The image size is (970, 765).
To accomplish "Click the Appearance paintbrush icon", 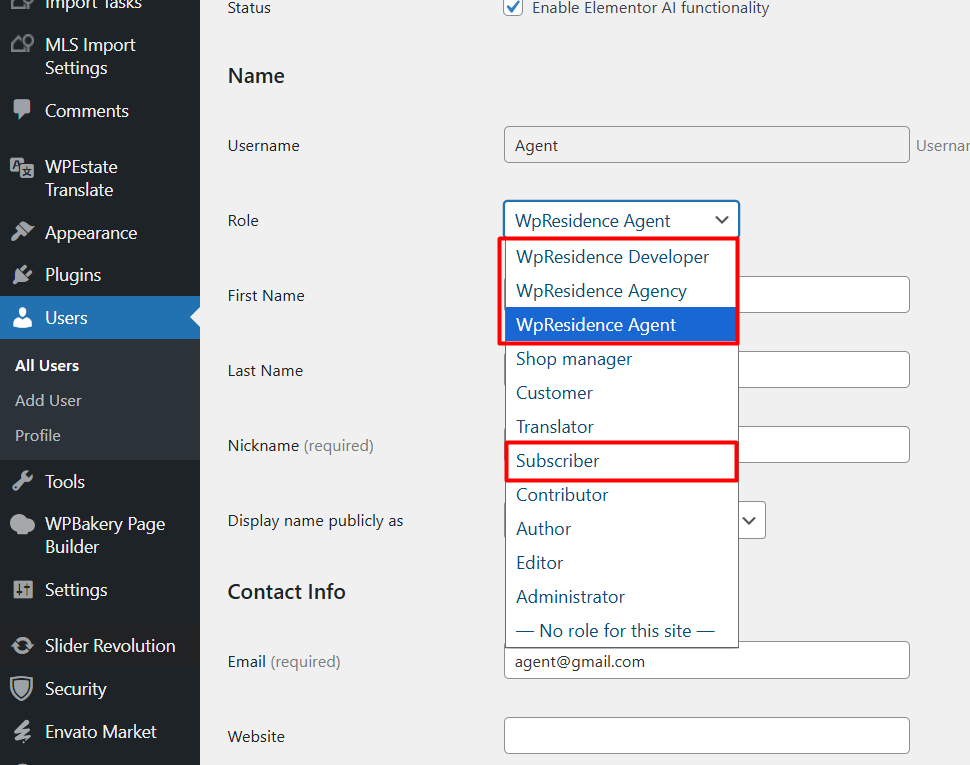I will (x=22, y=232).
